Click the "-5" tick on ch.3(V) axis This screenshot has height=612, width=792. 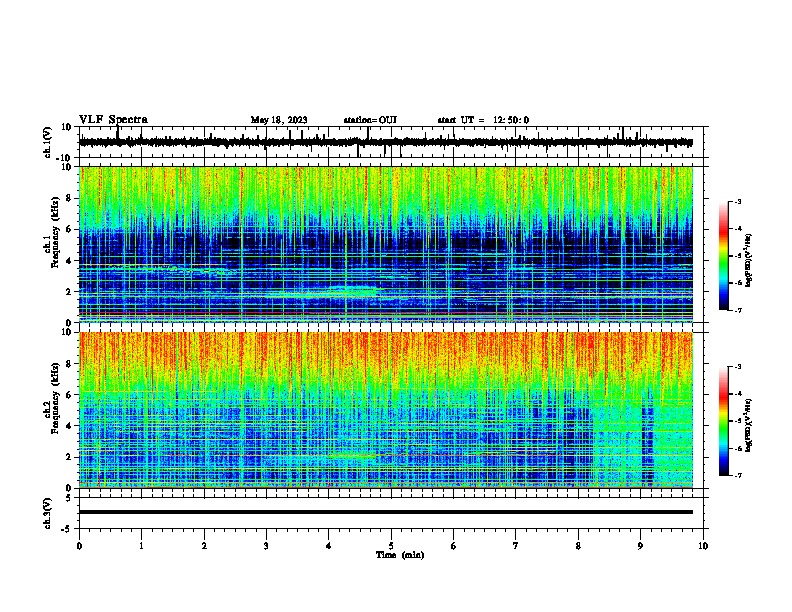[x=67, y=529]
